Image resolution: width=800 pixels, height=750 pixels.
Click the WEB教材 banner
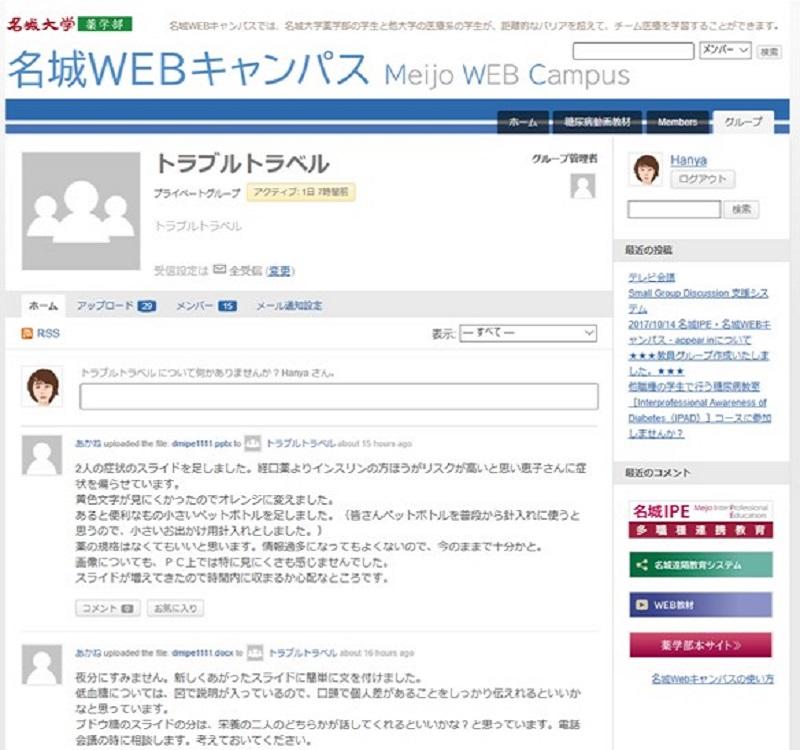(x=701, y=605)
